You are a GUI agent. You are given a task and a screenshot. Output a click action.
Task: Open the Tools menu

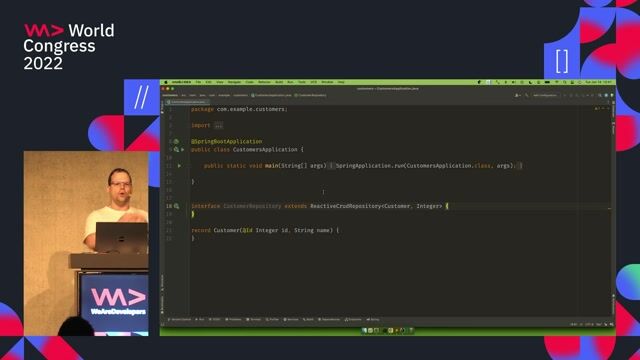point(302,82)
